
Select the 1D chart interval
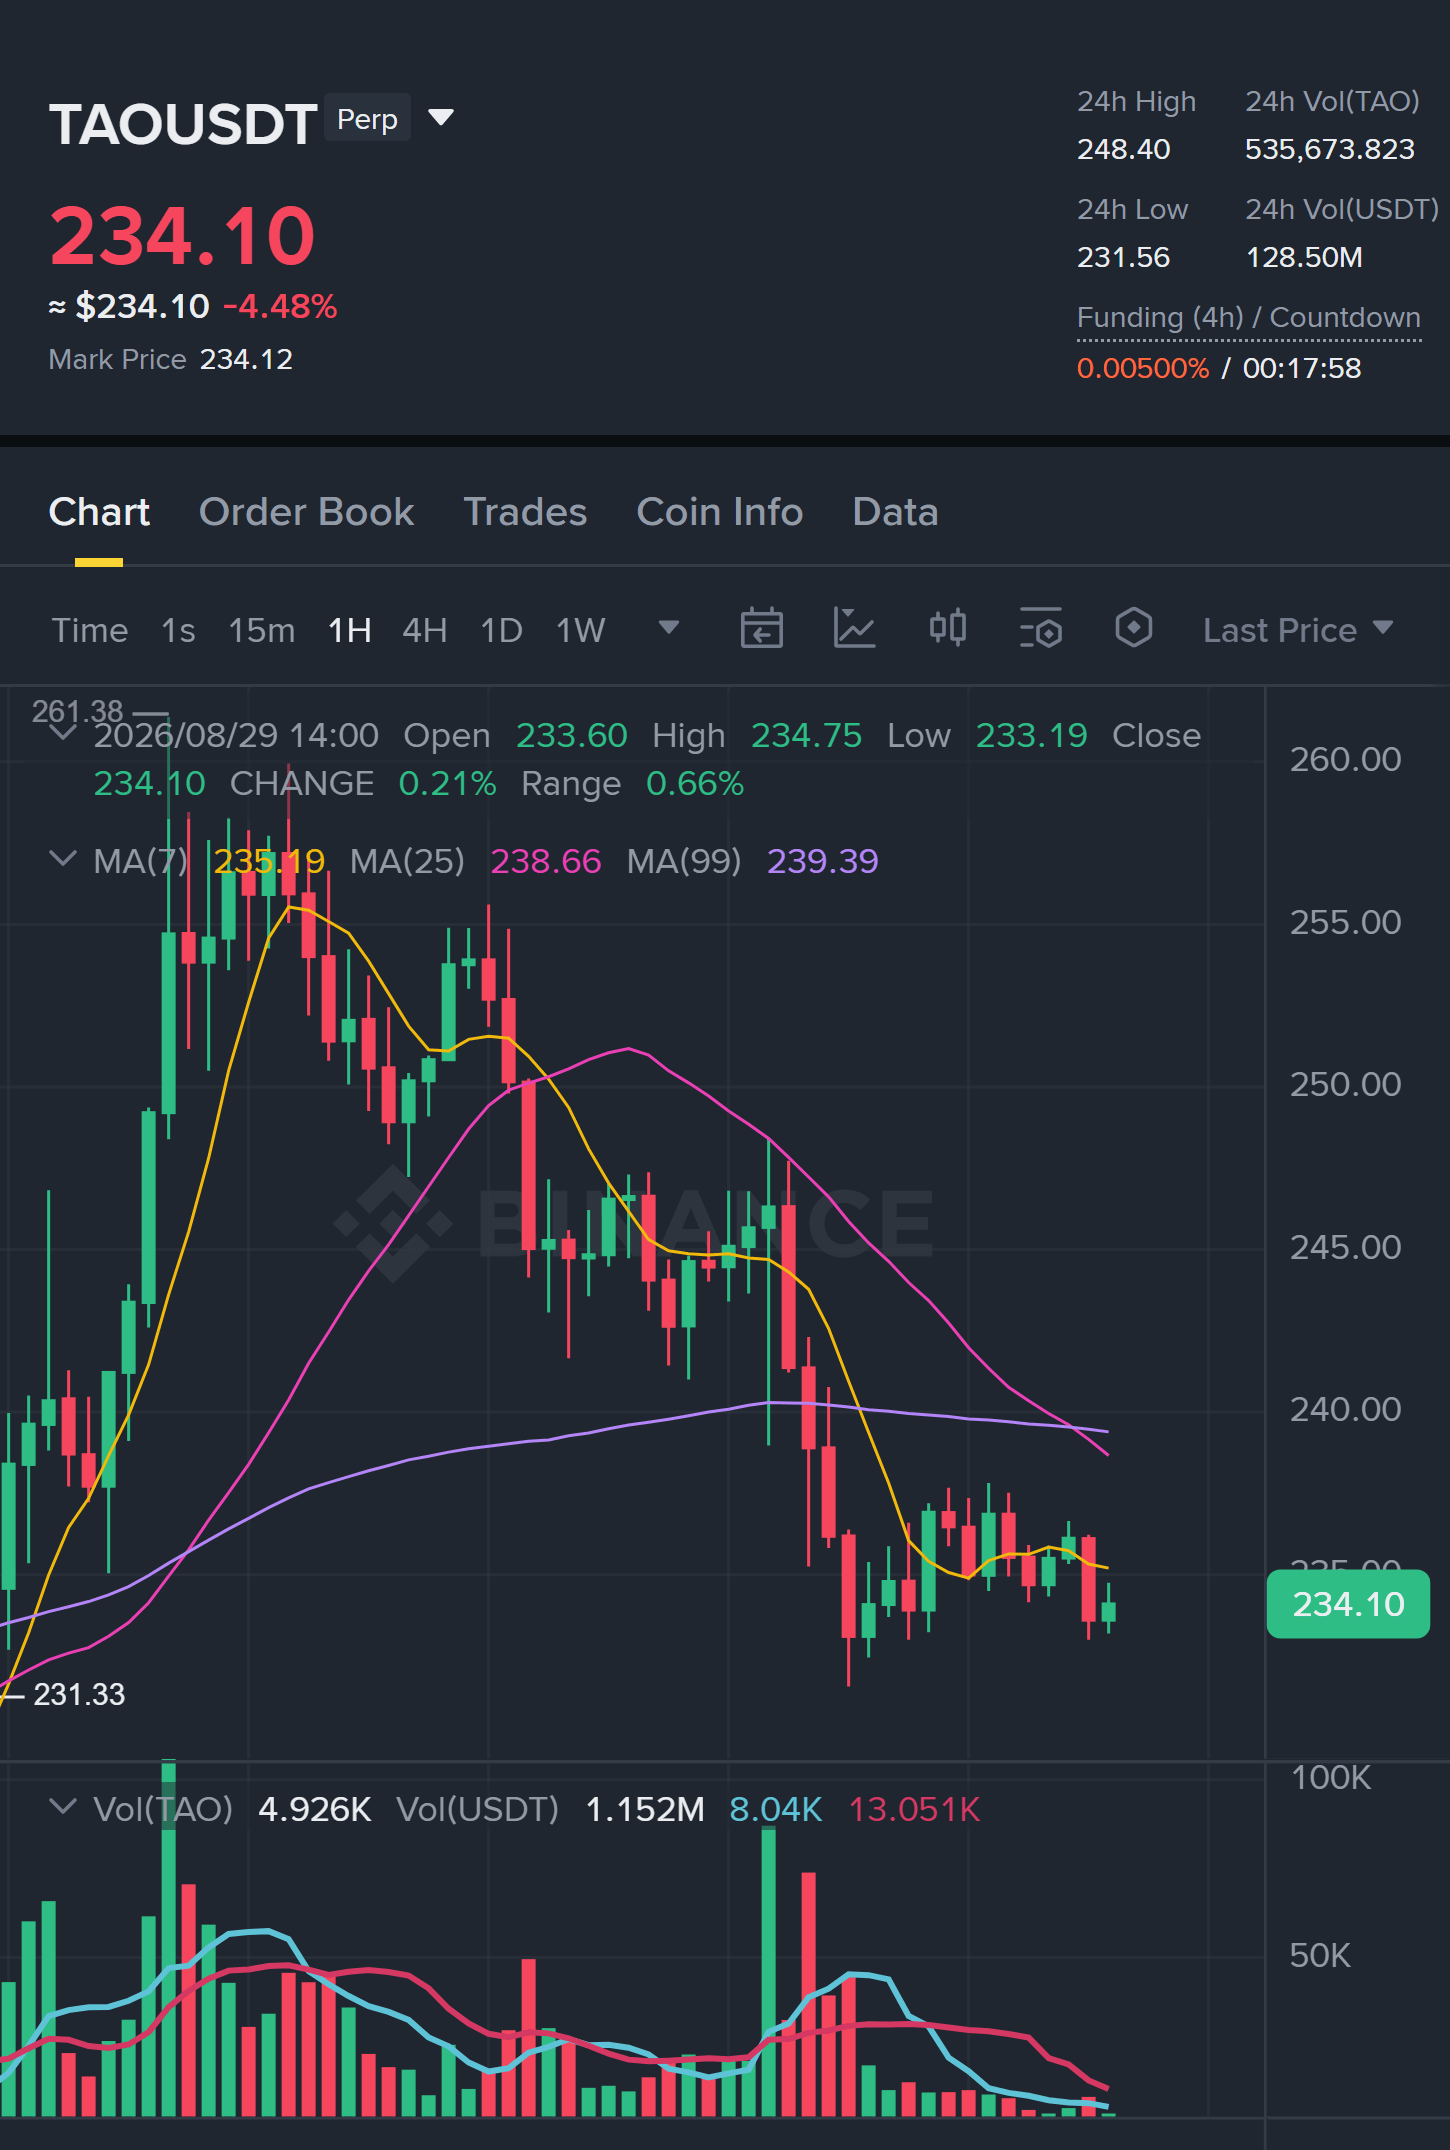click(502, 630)
